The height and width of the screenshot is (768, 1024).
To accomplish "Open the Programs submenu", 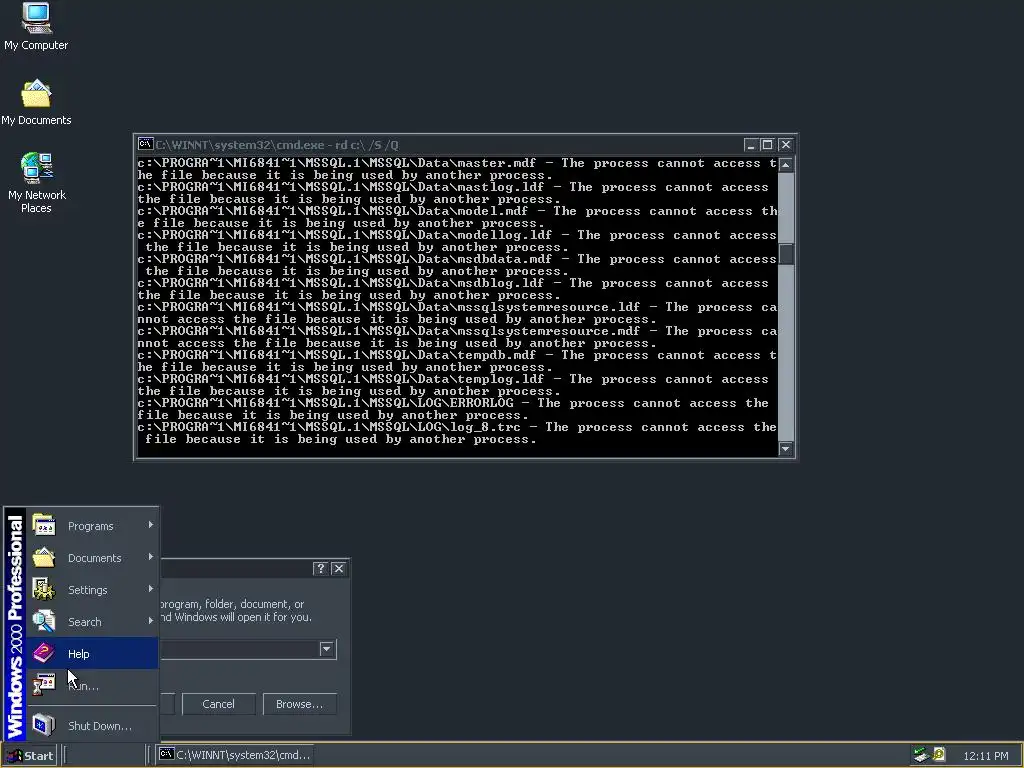I will point(93,526).
